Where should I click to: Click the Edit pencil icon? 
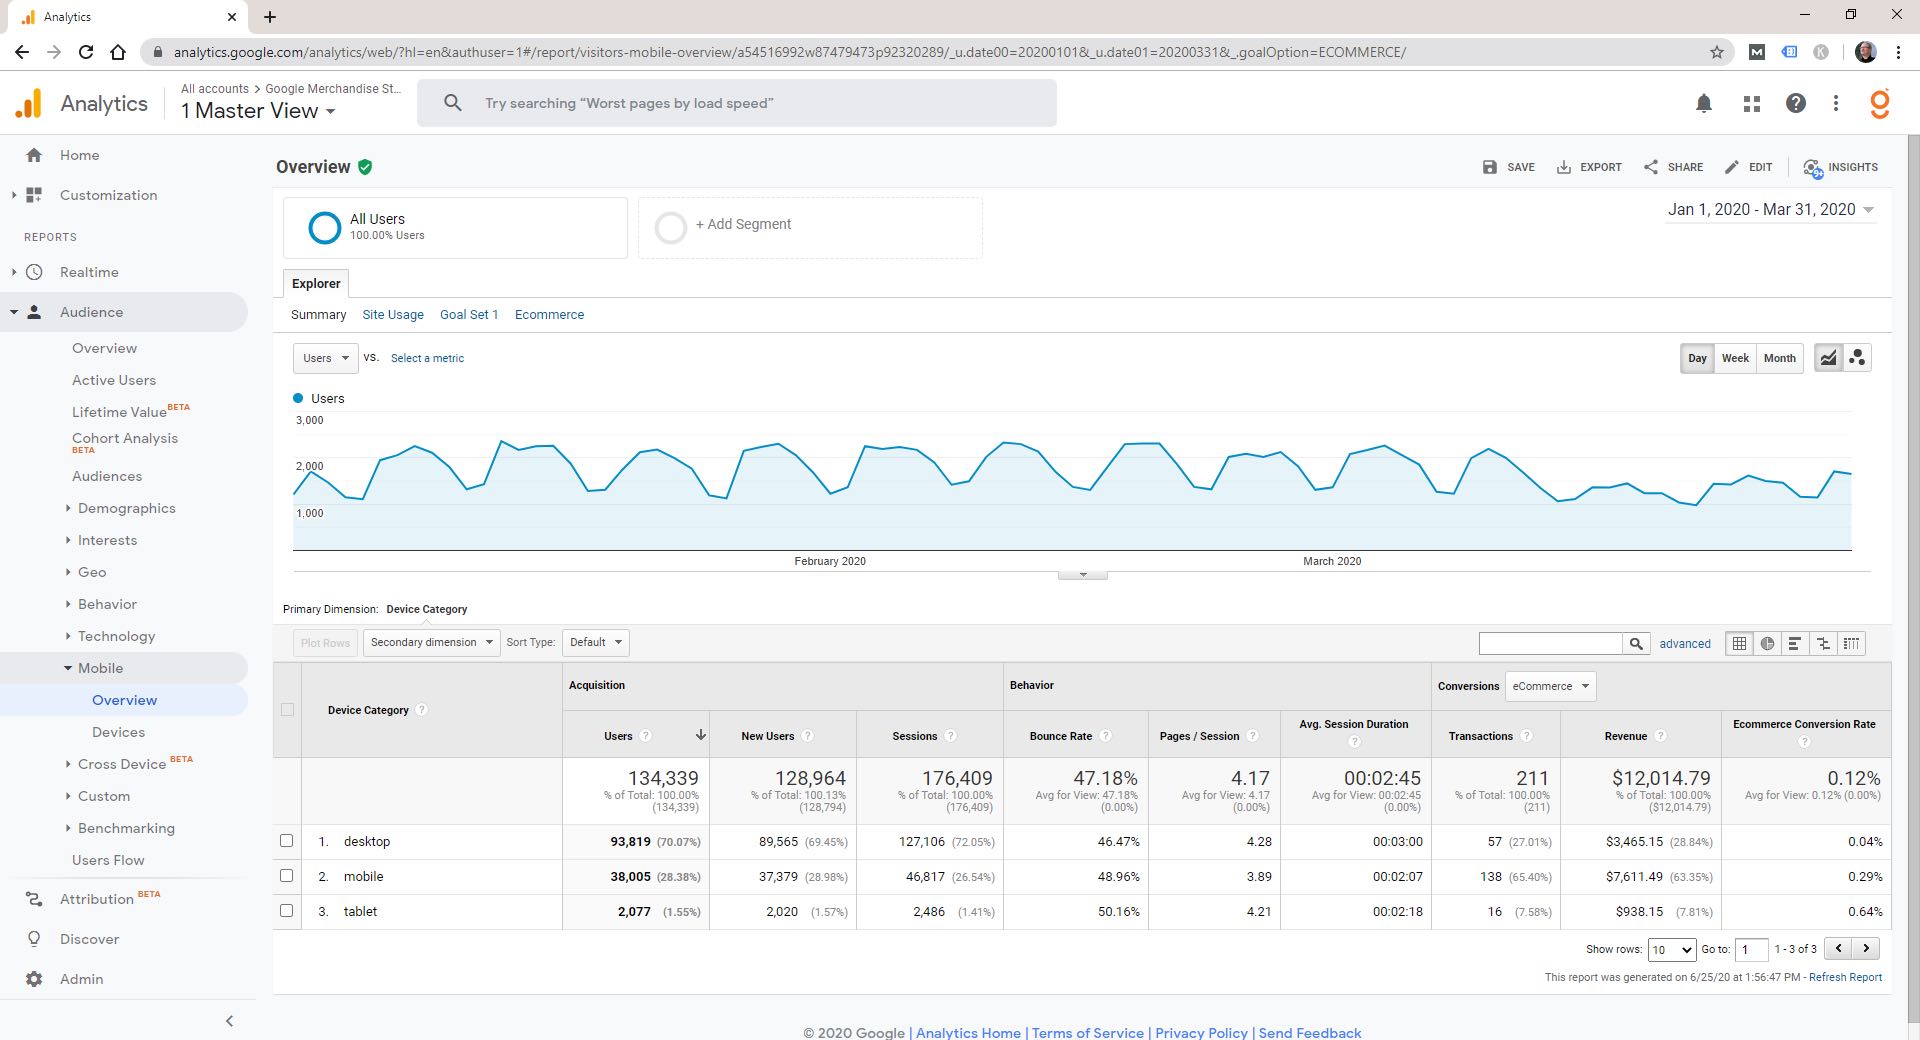[1732, 167]
